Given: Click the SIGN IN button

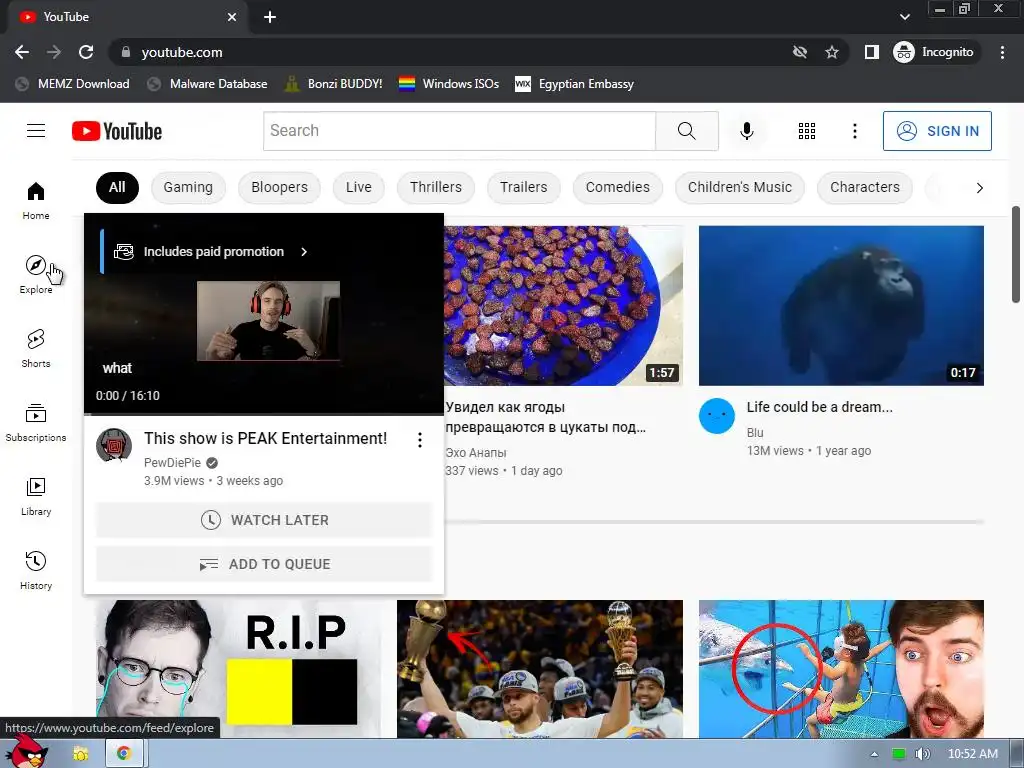Looking at the screenshot, I should tap(937, 131).
